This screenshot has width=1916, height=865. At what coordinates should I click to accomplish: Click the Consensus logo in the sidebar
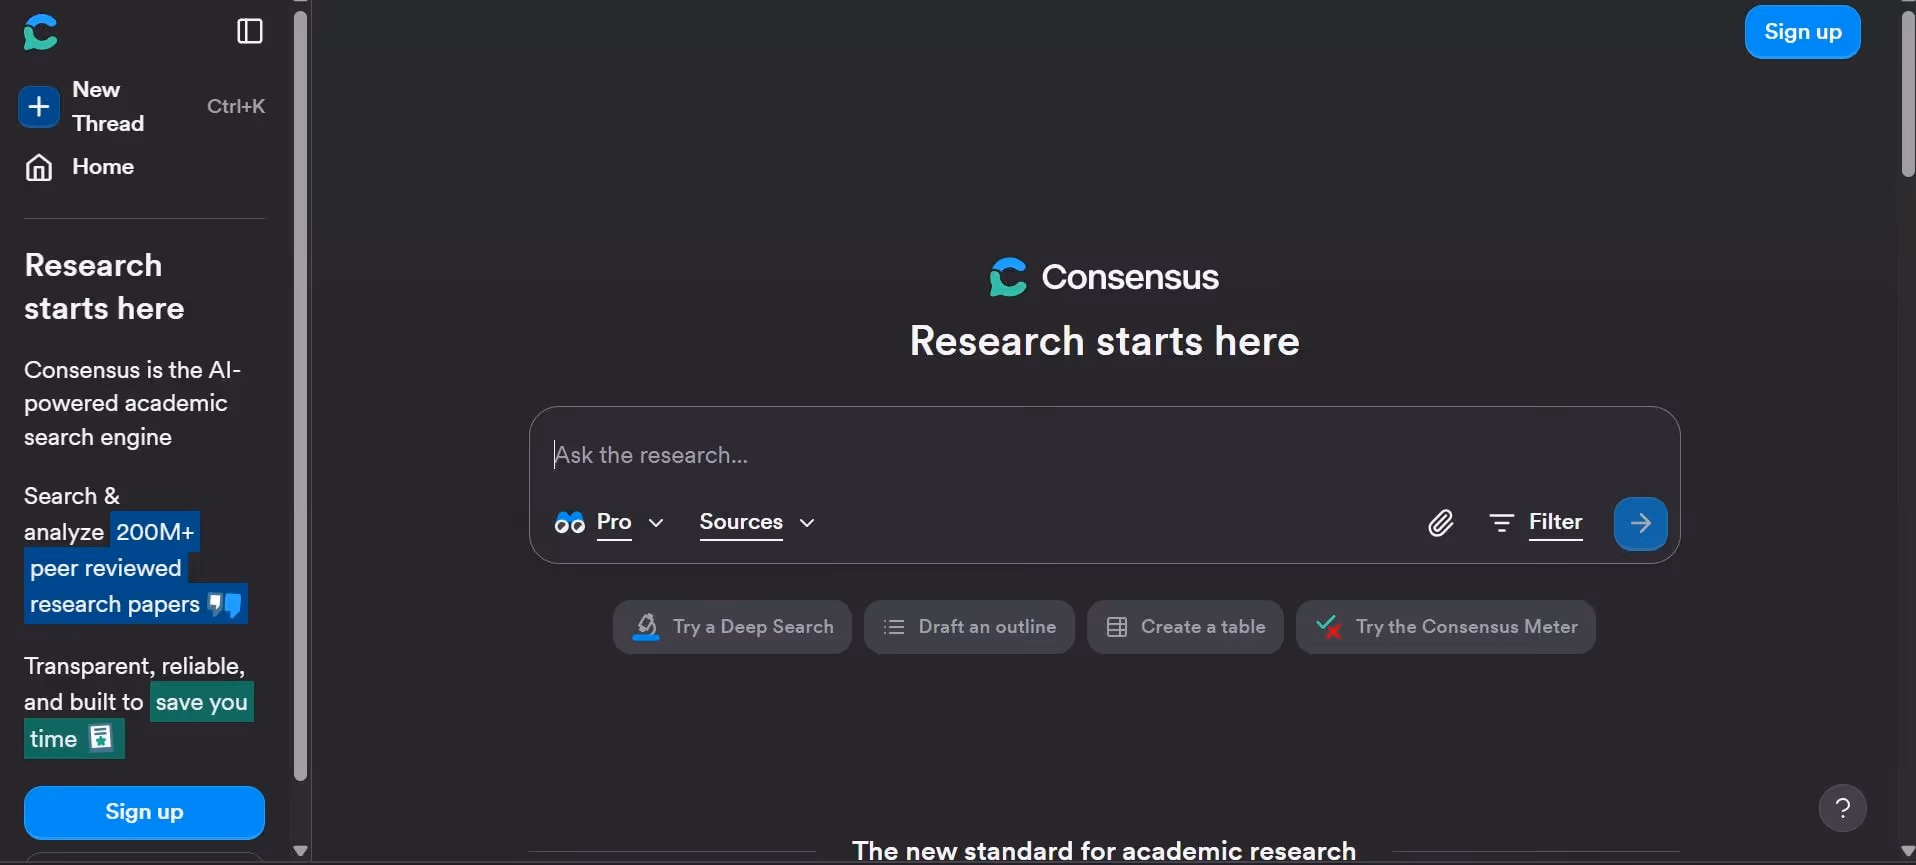[41, 32]
